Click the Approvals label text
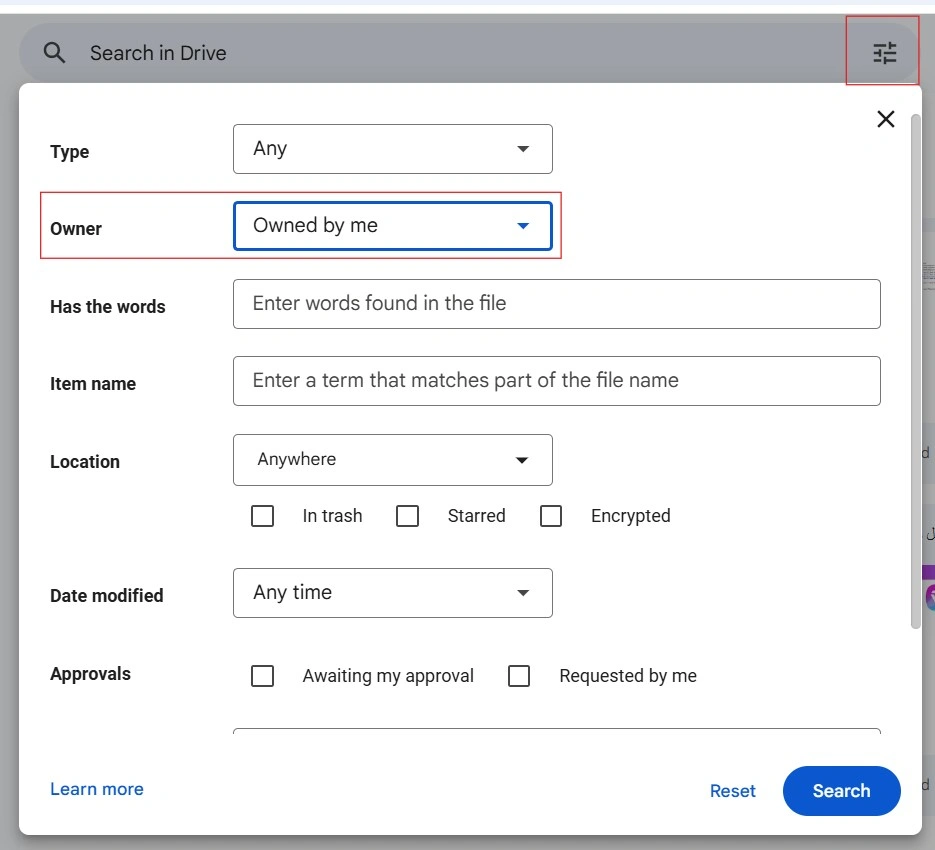Screen dimensions: 935x850 coord(90,673)
